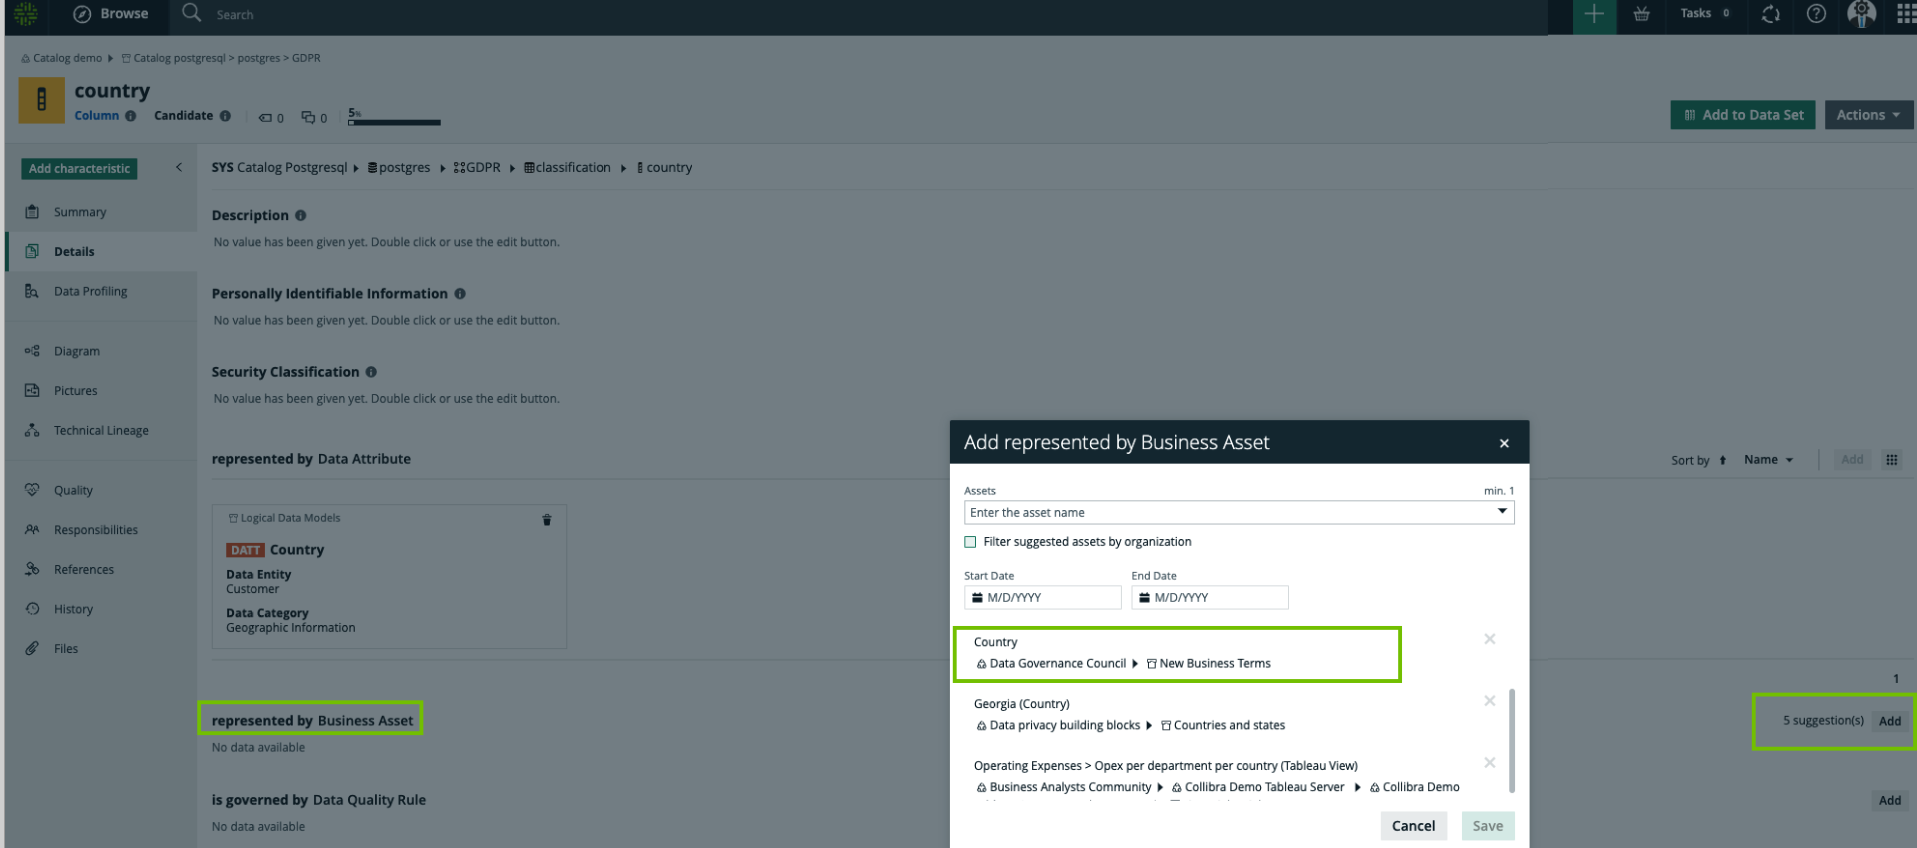Click the green plus create icon
Screen dimensions: 1917x848
[1594, 14]
